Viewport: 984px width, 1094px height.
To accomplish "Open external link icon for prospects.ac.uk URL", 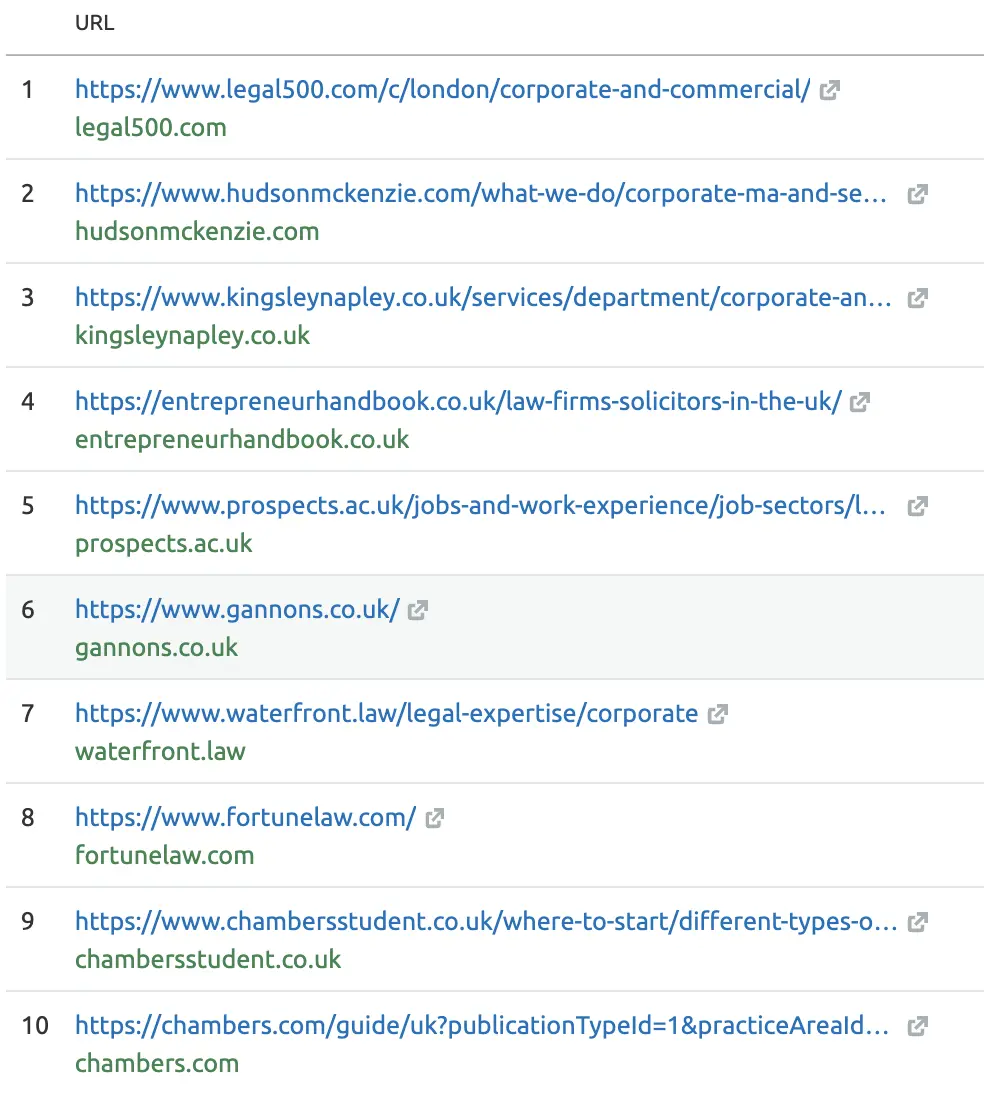I will click(x=917, y=506).
